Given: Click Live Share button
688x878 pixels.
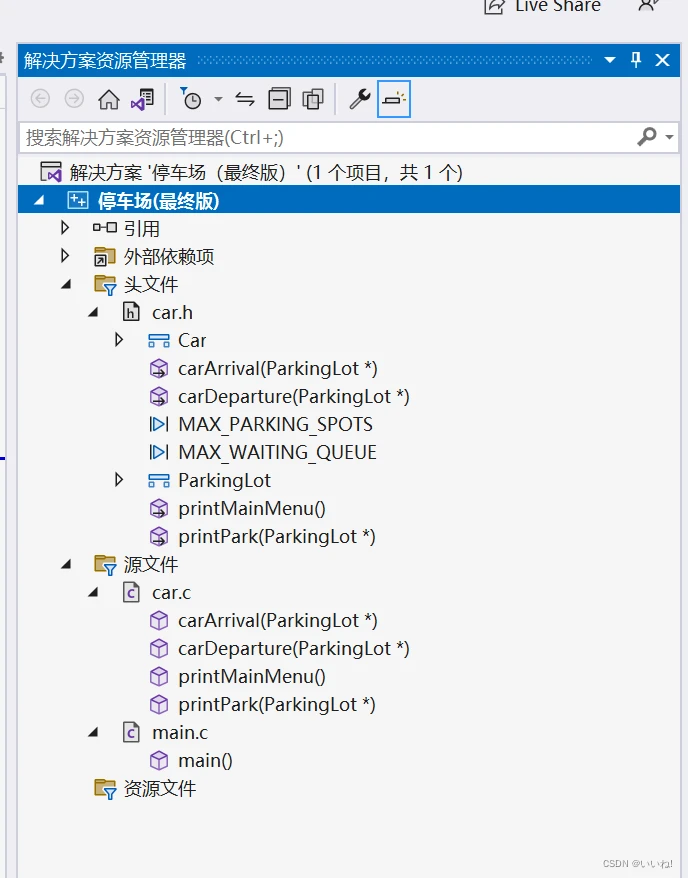Looking at the screenshot, I should point(542,6).
